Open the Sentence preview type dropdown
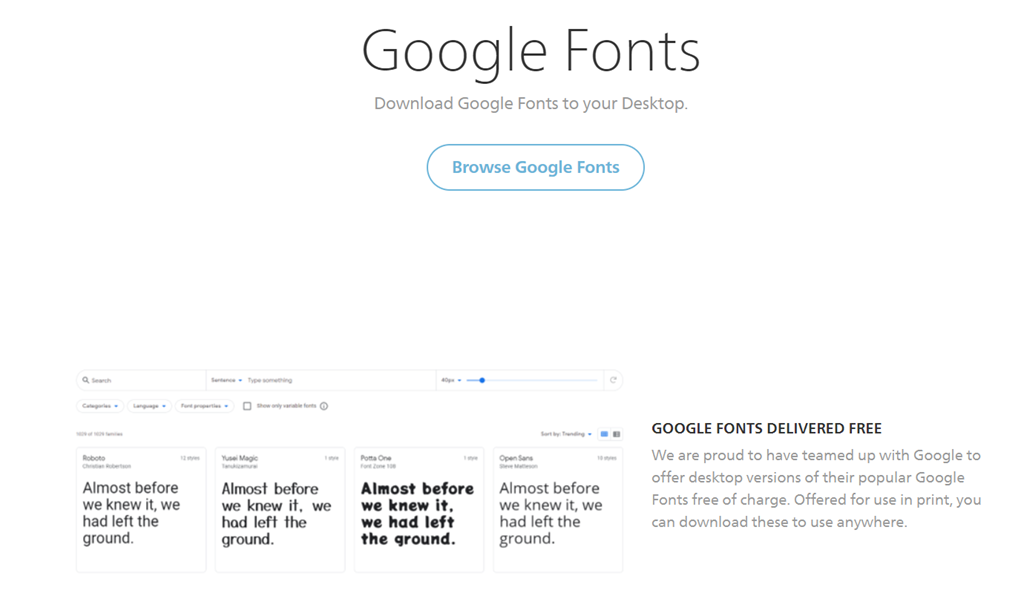This screenshot has width=1024, height=596. [226, 380]
